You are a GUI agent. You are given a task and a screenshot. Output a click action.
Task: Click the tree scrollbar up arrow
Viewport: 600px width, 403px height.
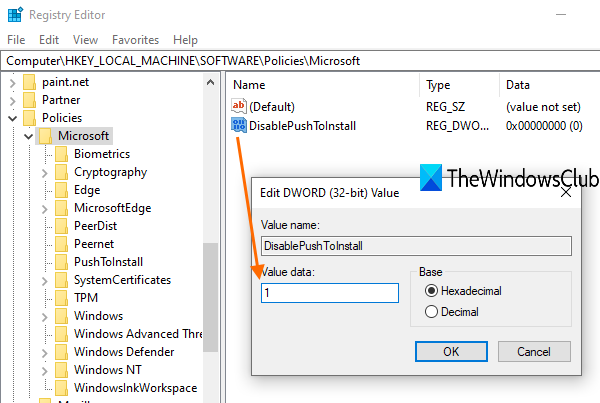(x=210, y=82)
